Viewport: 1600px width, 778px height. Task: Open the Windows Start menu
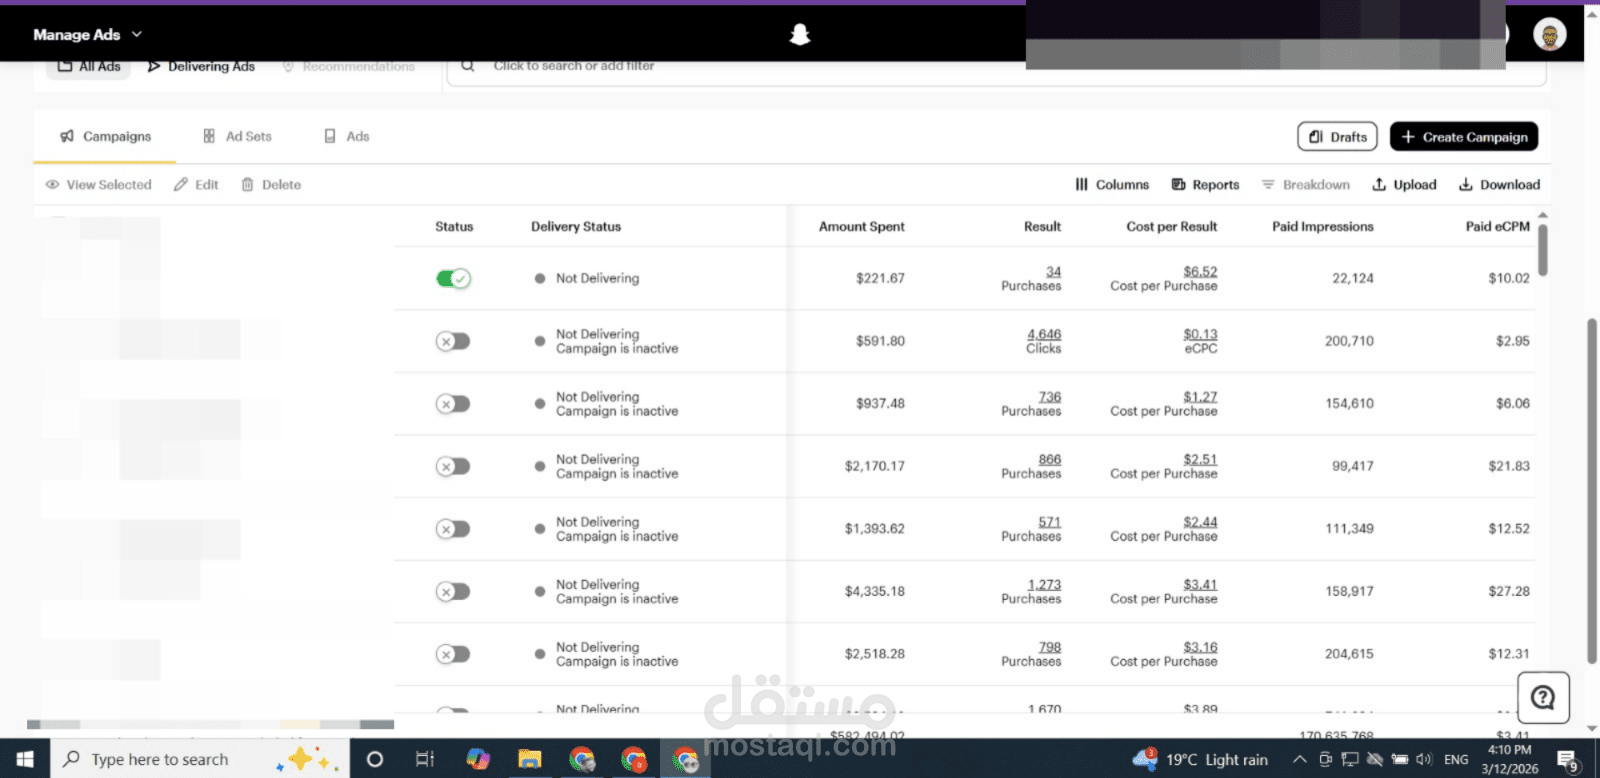25,759
